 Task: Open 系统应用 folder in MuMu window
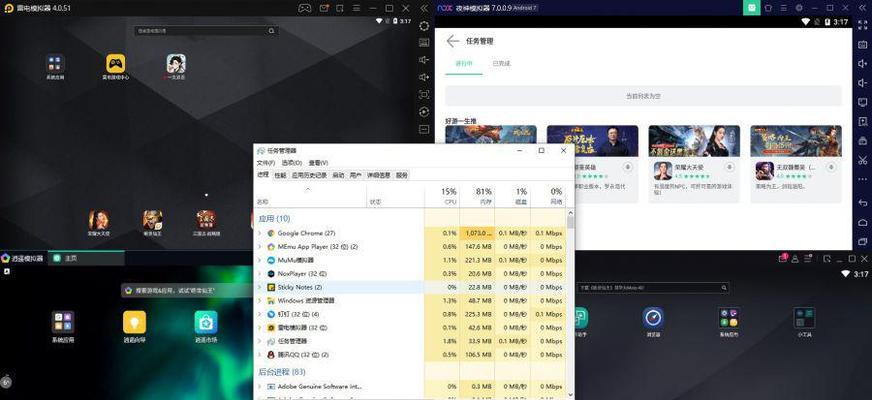coord(729,318)
